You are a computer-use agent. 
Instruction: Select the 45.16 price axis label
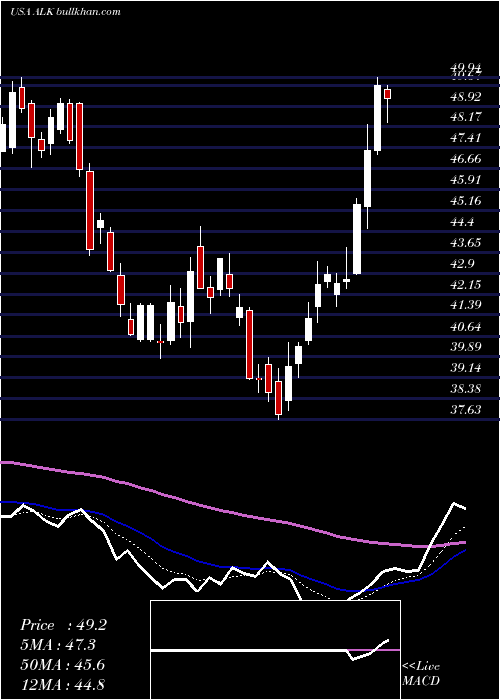[x=466, y=201]
